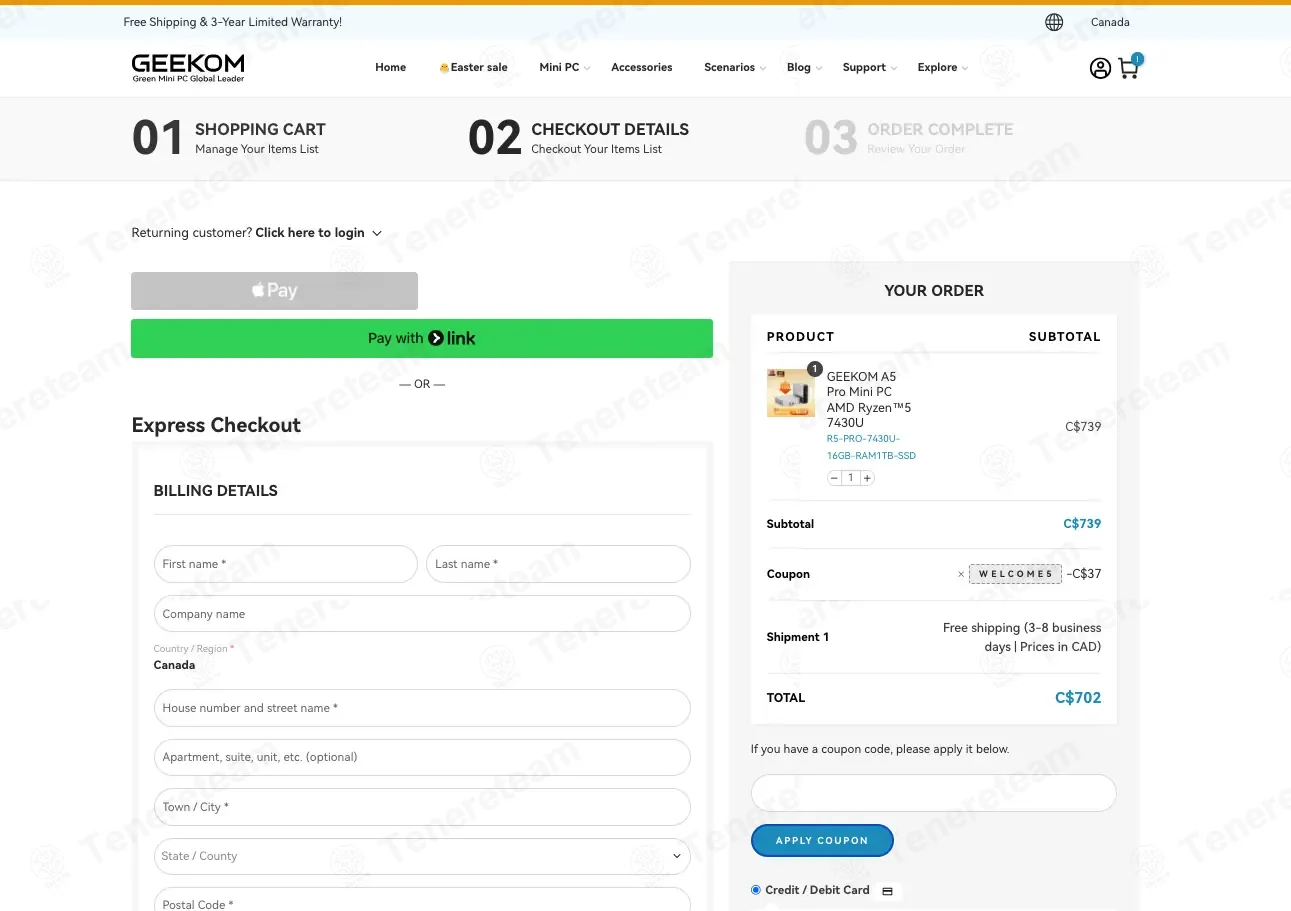
Task: Pay using the Apple Pay button
Action: (x=274, y=291)
